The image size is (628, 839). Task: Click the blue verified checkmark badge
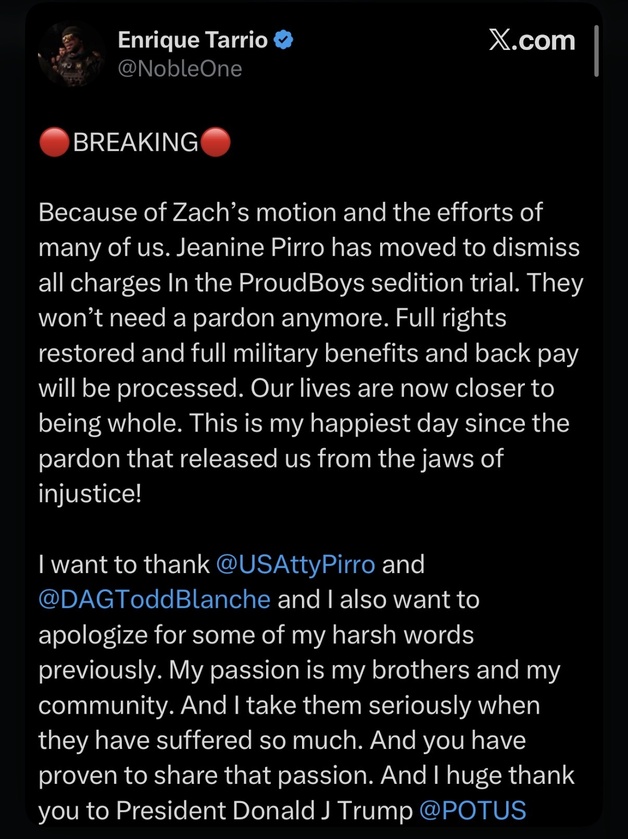pyautogui.click(x=284, y=41)
